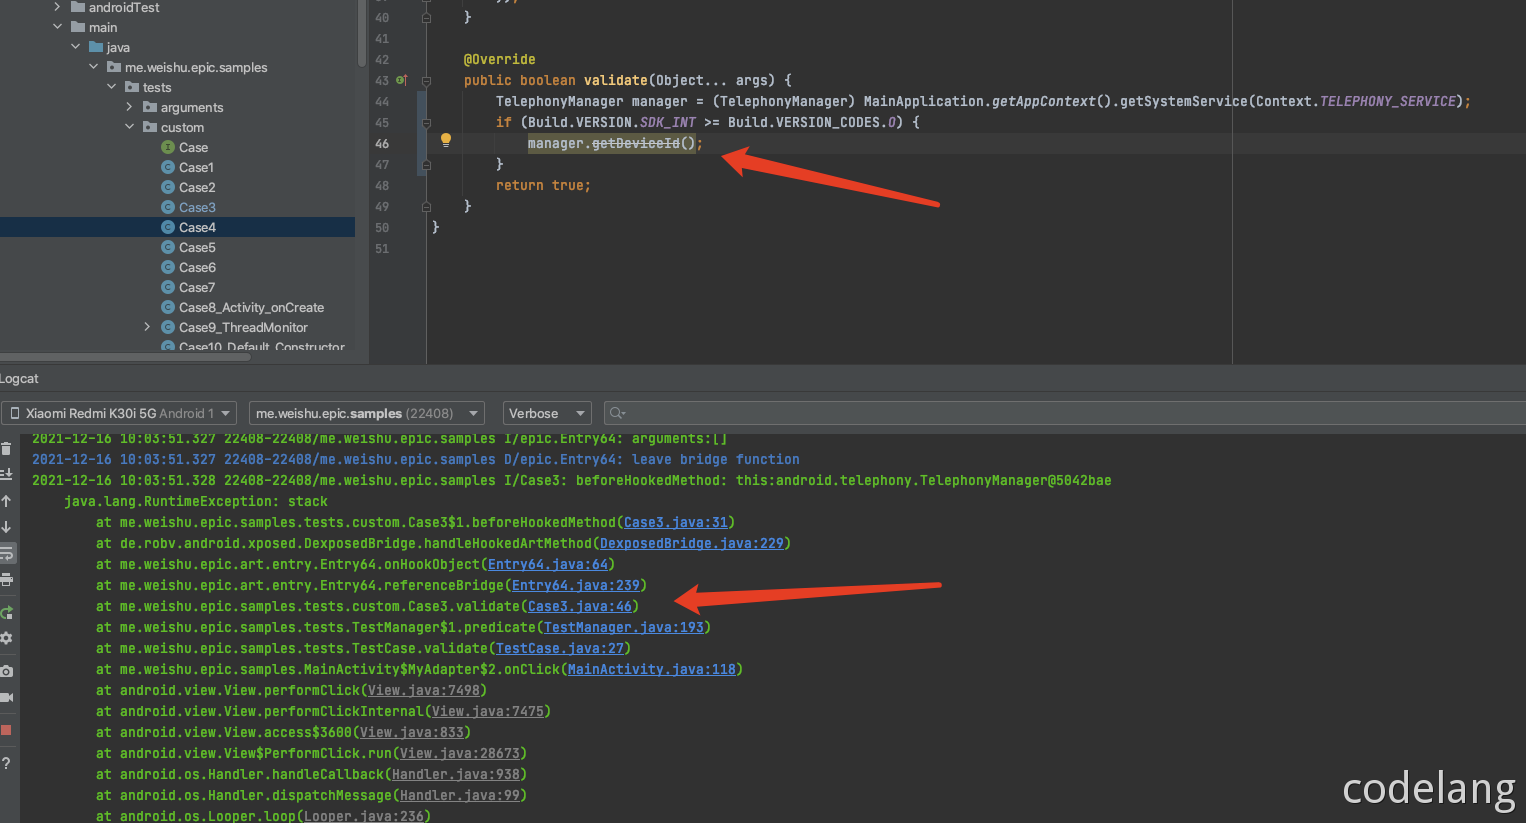
Task: Collapse the custom package
Action: 130,127
